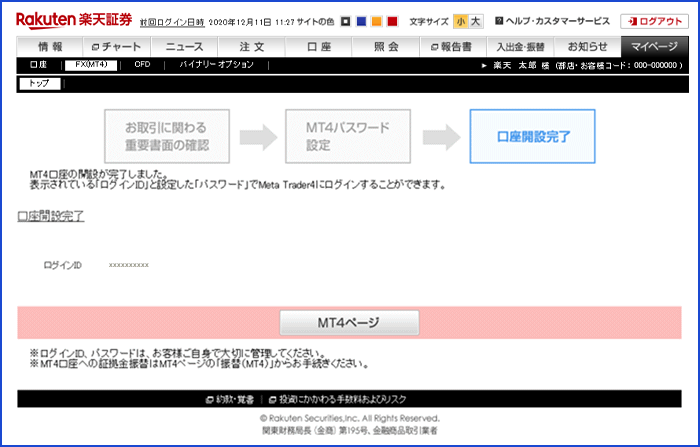Open the 照会 main tab
Image resolution: width=700 pixels, height=447 pixels.
click(386, 46)
